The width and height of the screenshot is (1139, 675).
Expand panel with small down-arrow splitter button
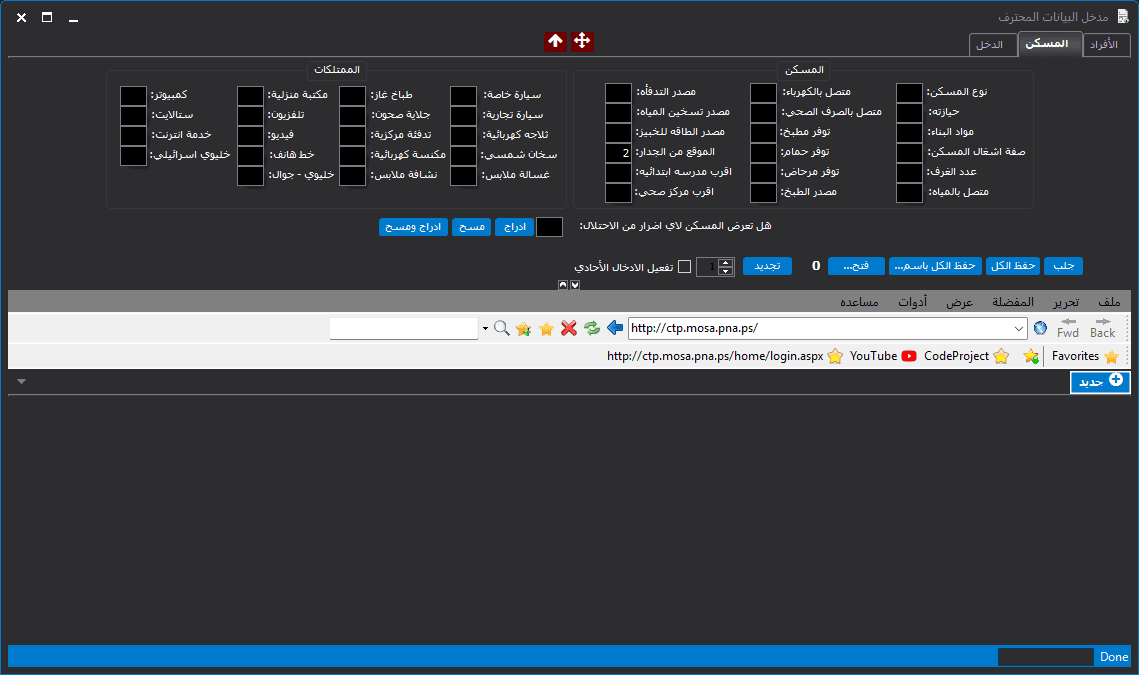pos(575,285)
